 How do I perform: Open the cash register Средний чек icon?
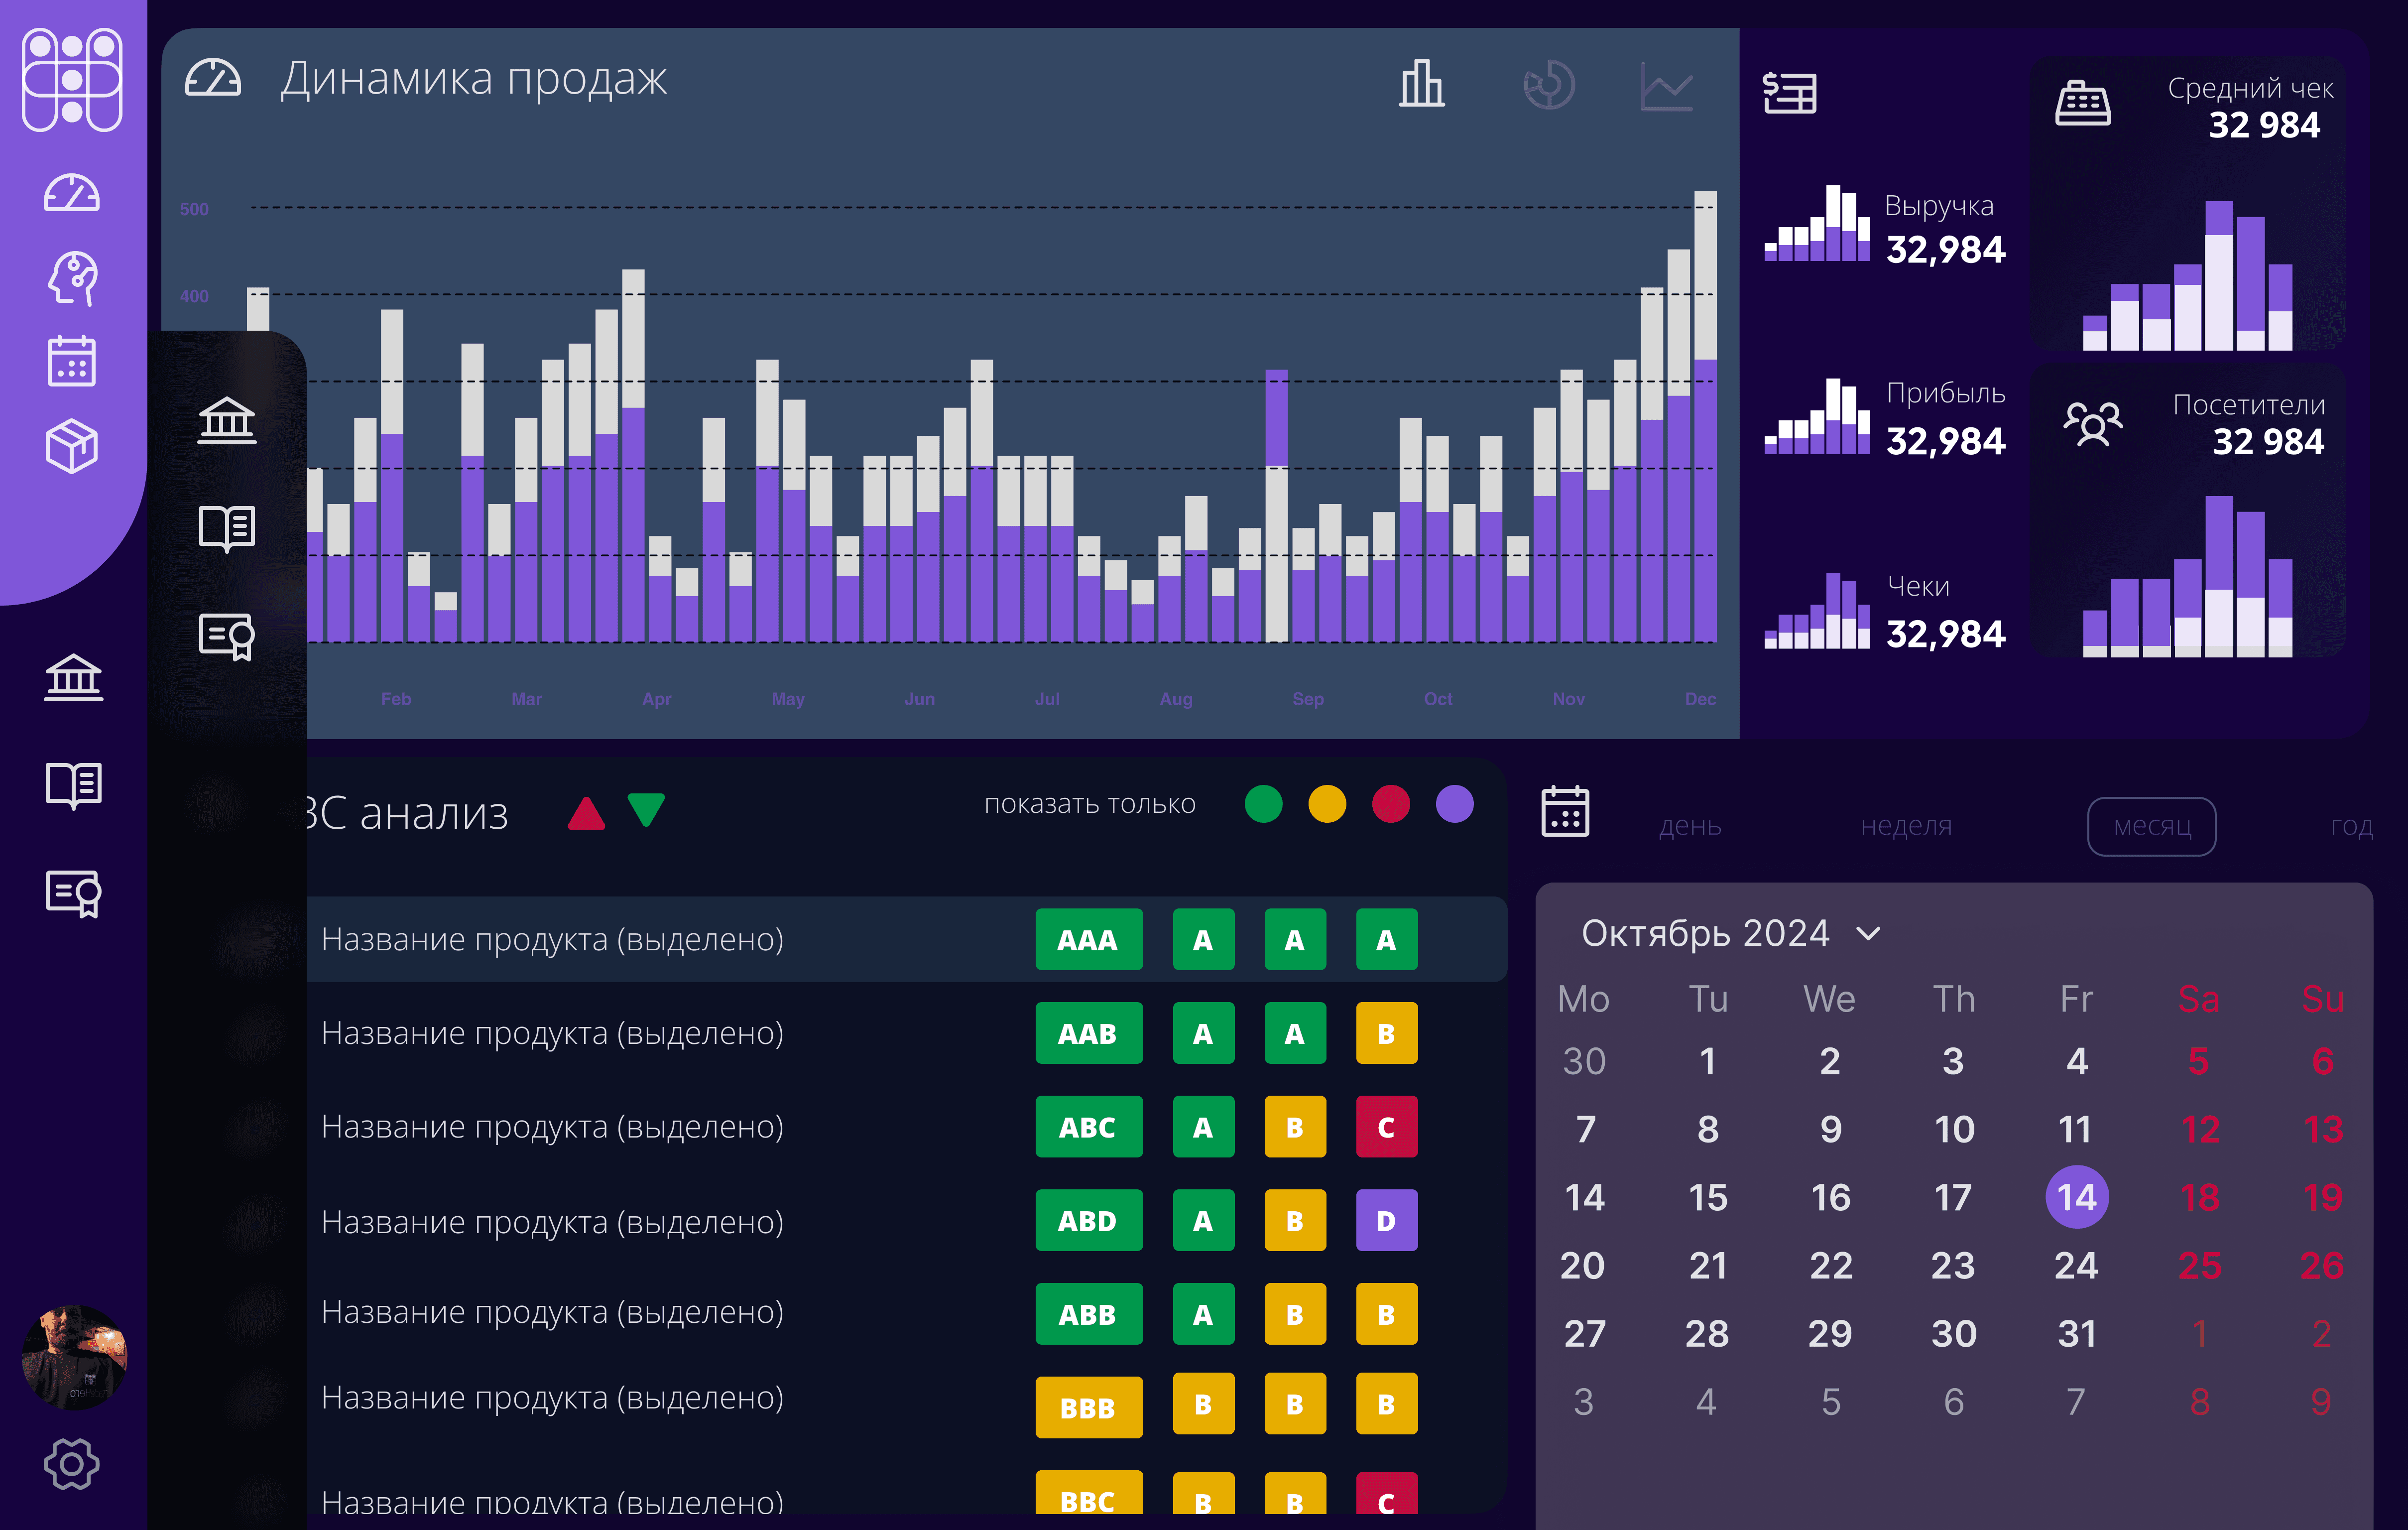(2083, 102)
